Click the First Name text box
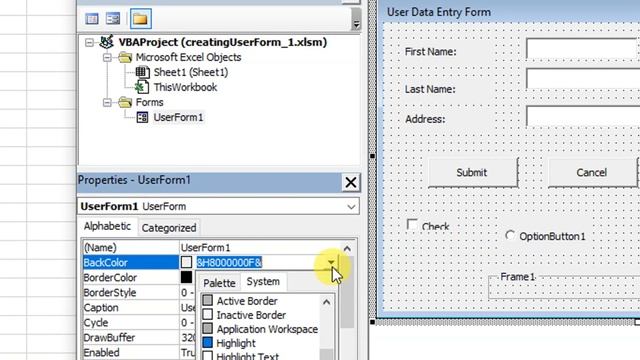 pos(582,49)
